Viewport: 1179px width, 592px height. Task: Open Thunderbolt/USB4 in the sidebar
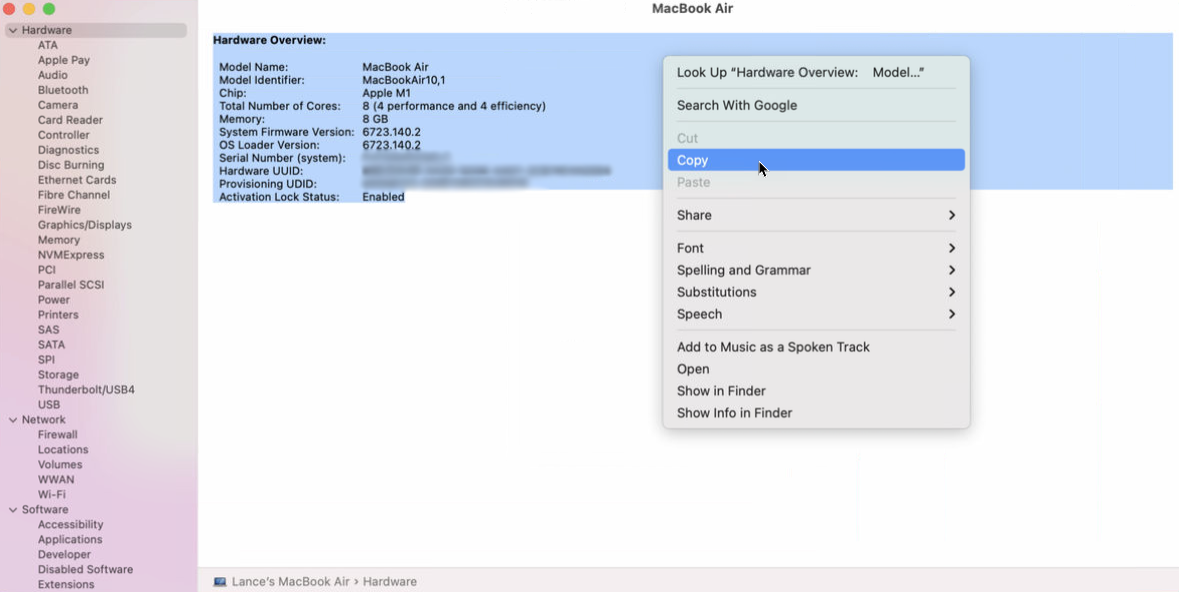(x=86, y=390)
